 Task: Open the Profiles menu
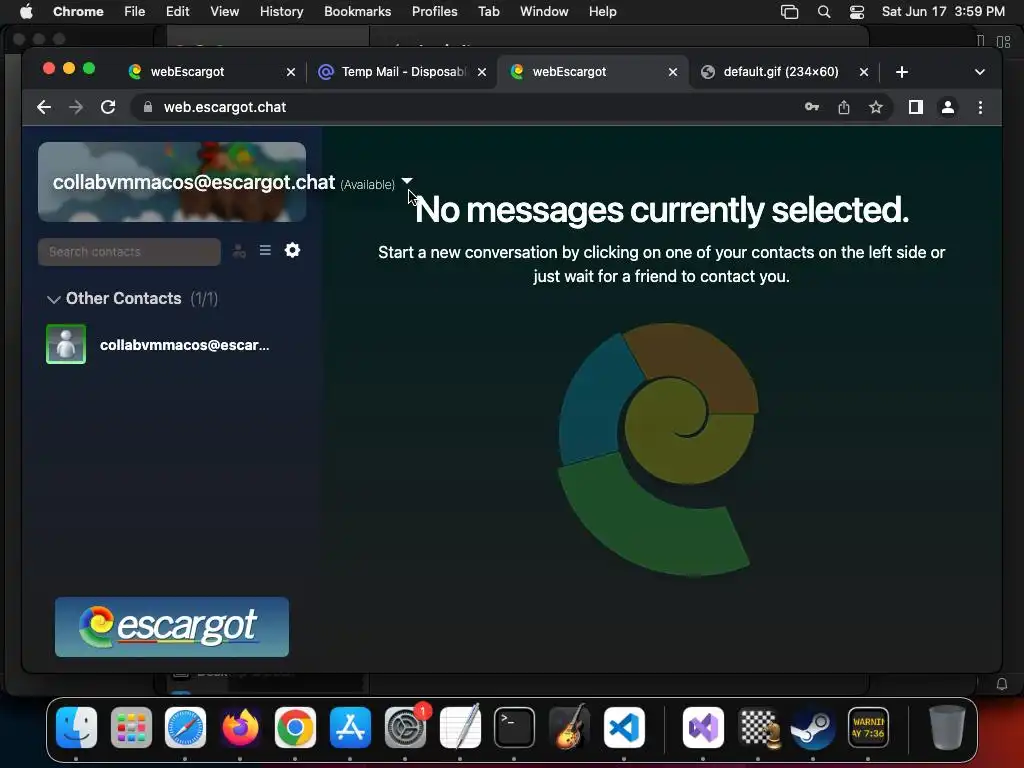pyautogui.click(x=434, y=11)
